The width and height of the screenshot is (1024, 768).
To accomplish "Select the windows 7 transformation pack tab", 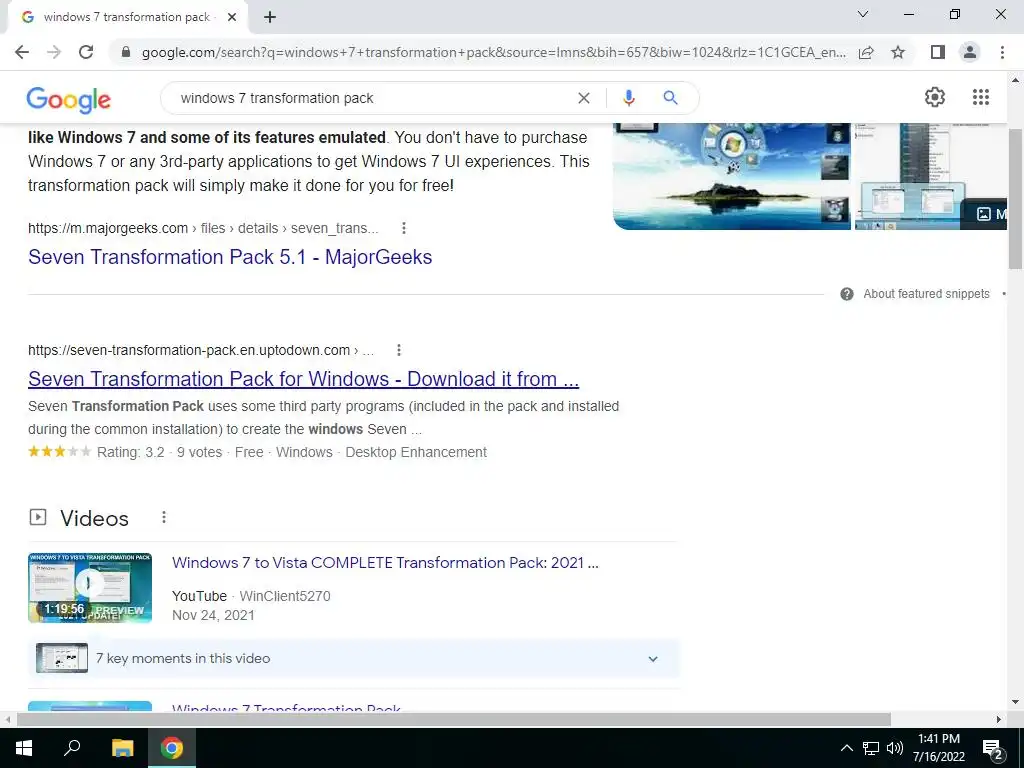I will click(127, 17).
